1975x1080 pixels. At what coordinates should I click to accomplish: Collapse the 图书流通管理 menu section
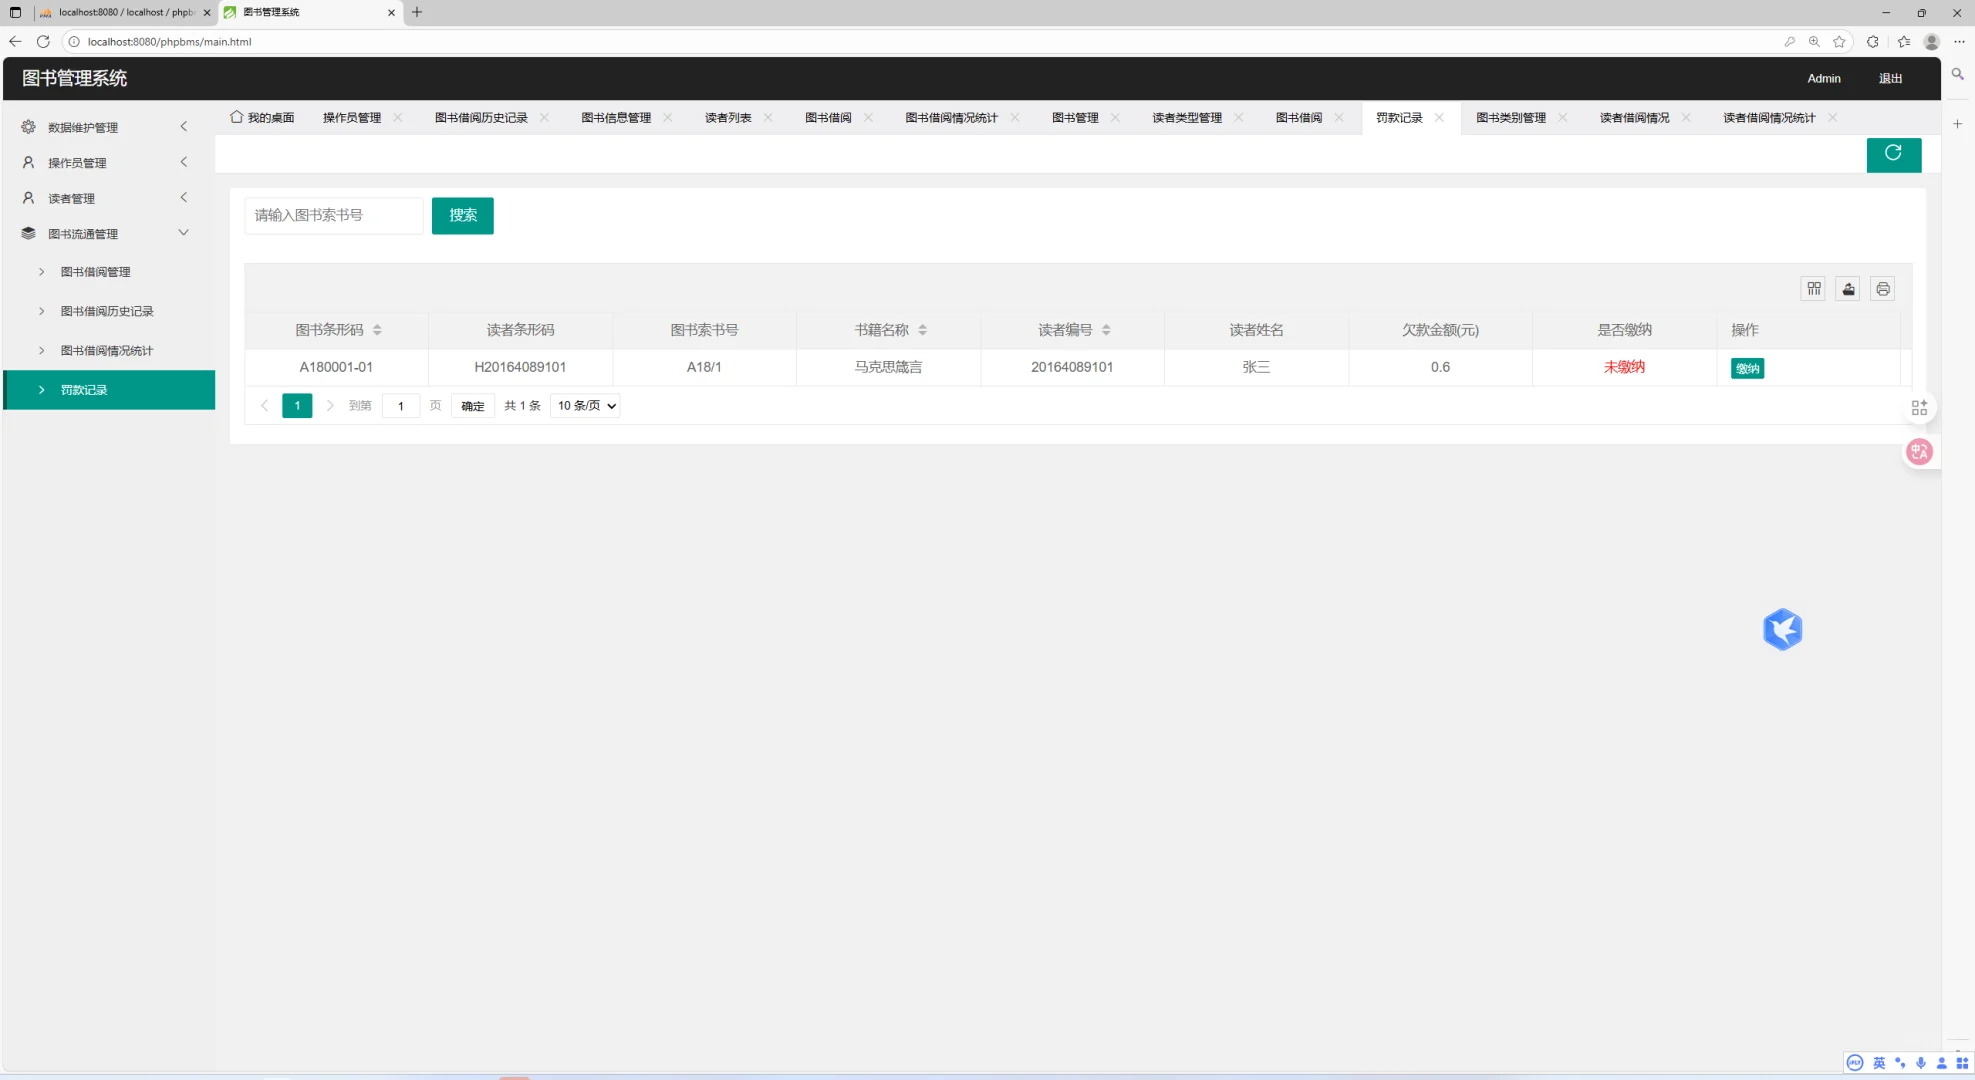pyautogui.click(x=108, y=233)
